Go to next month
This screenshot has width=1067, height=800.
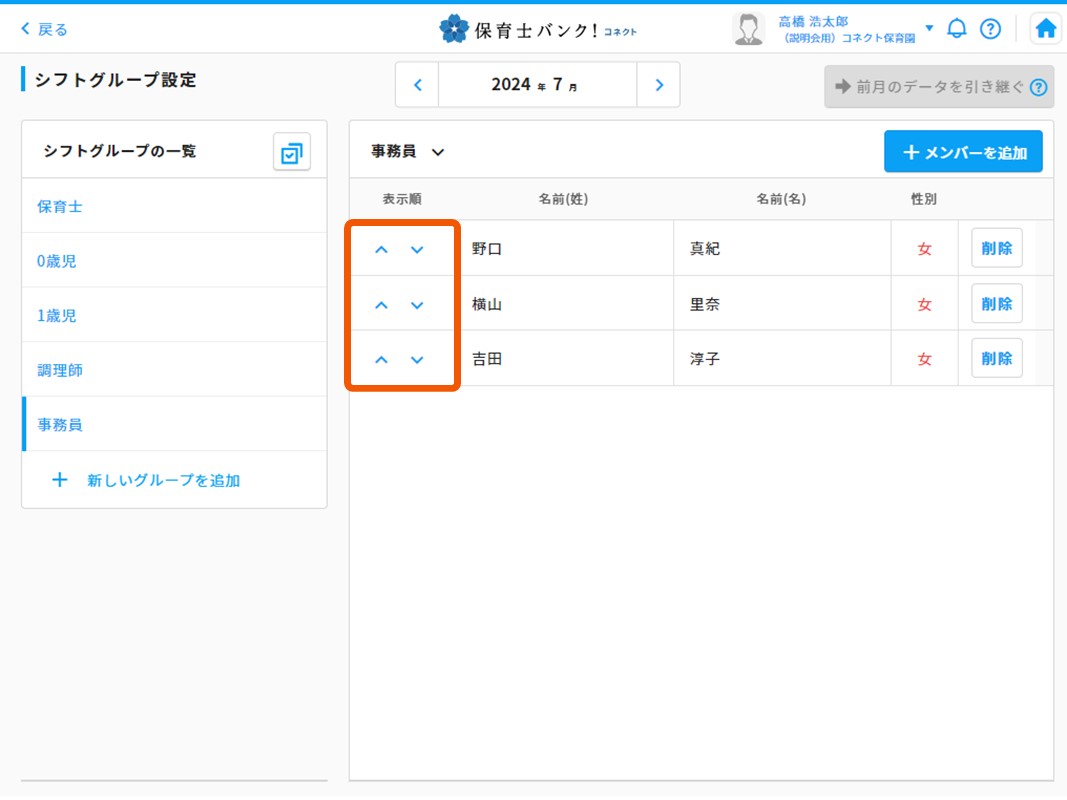point(658,85)
